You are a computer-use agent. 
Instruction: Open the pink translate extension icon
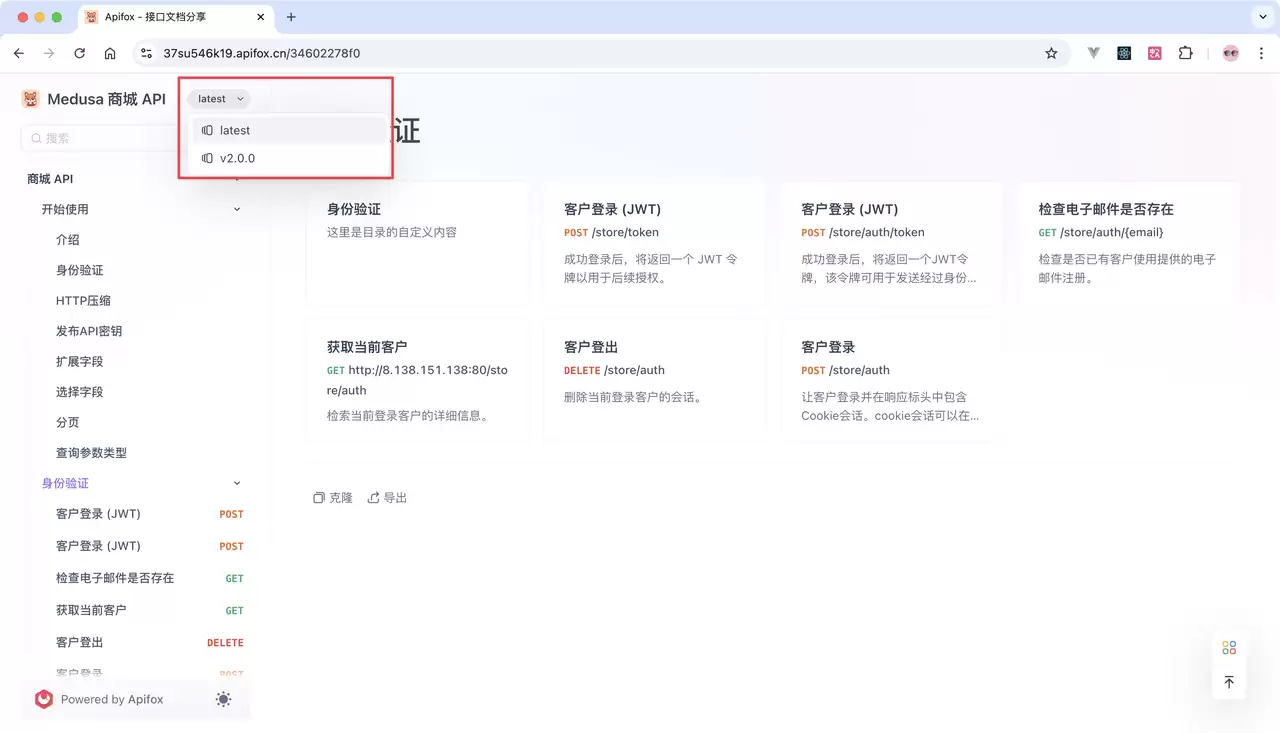pos(1155,53)
